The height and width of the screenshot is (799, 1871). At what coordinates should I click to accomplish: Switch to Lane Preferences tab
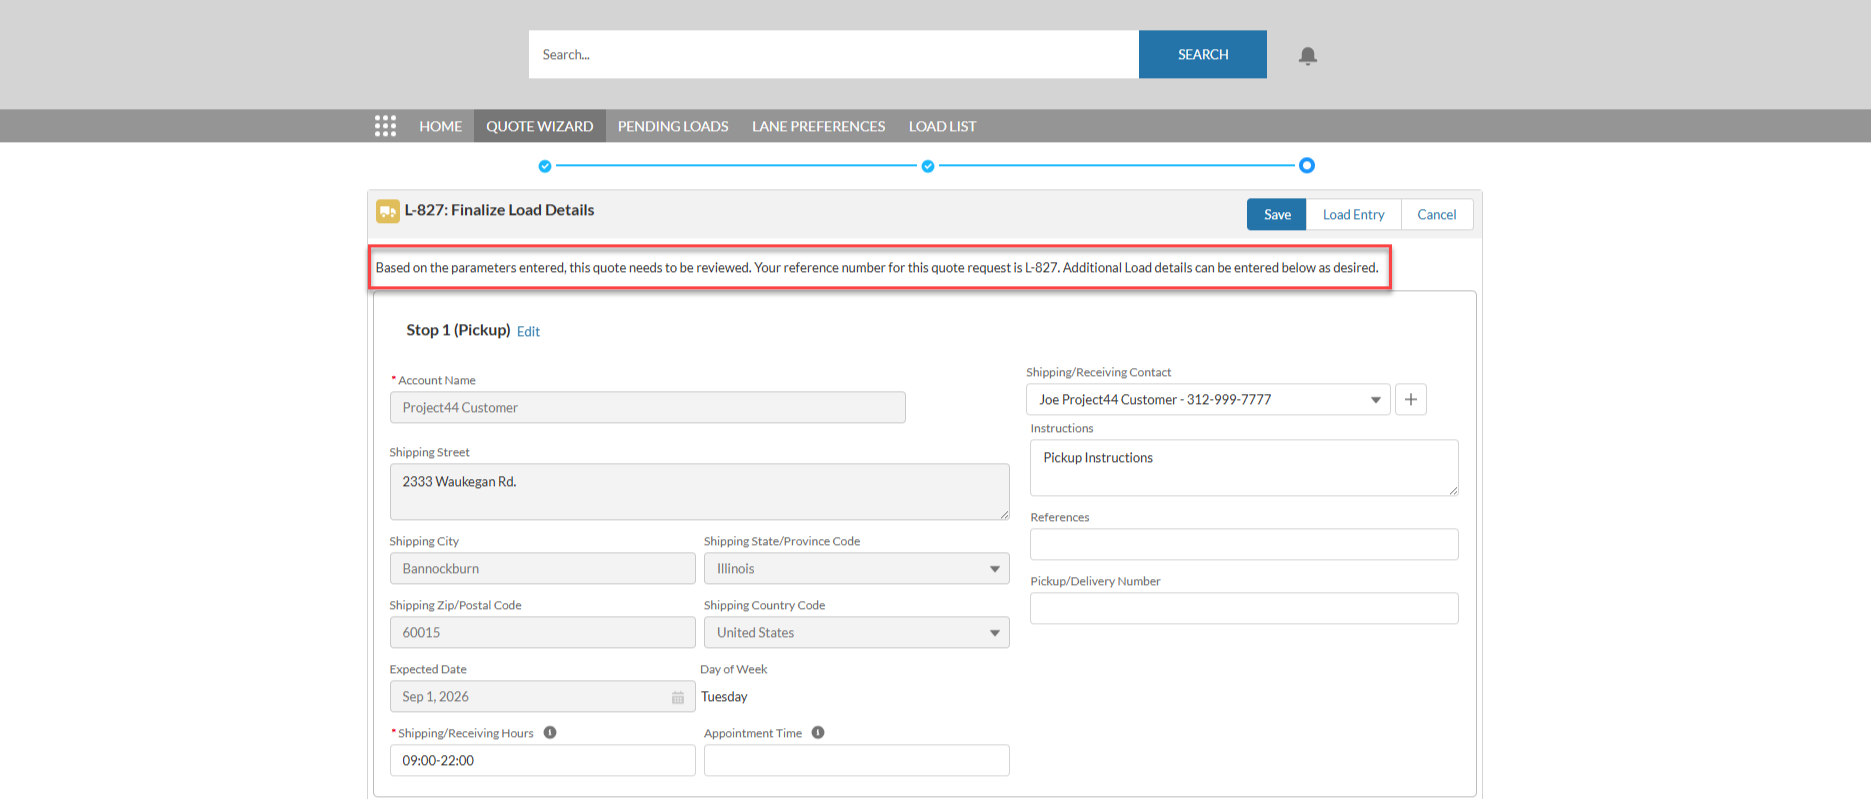click(x=819, y=126)
